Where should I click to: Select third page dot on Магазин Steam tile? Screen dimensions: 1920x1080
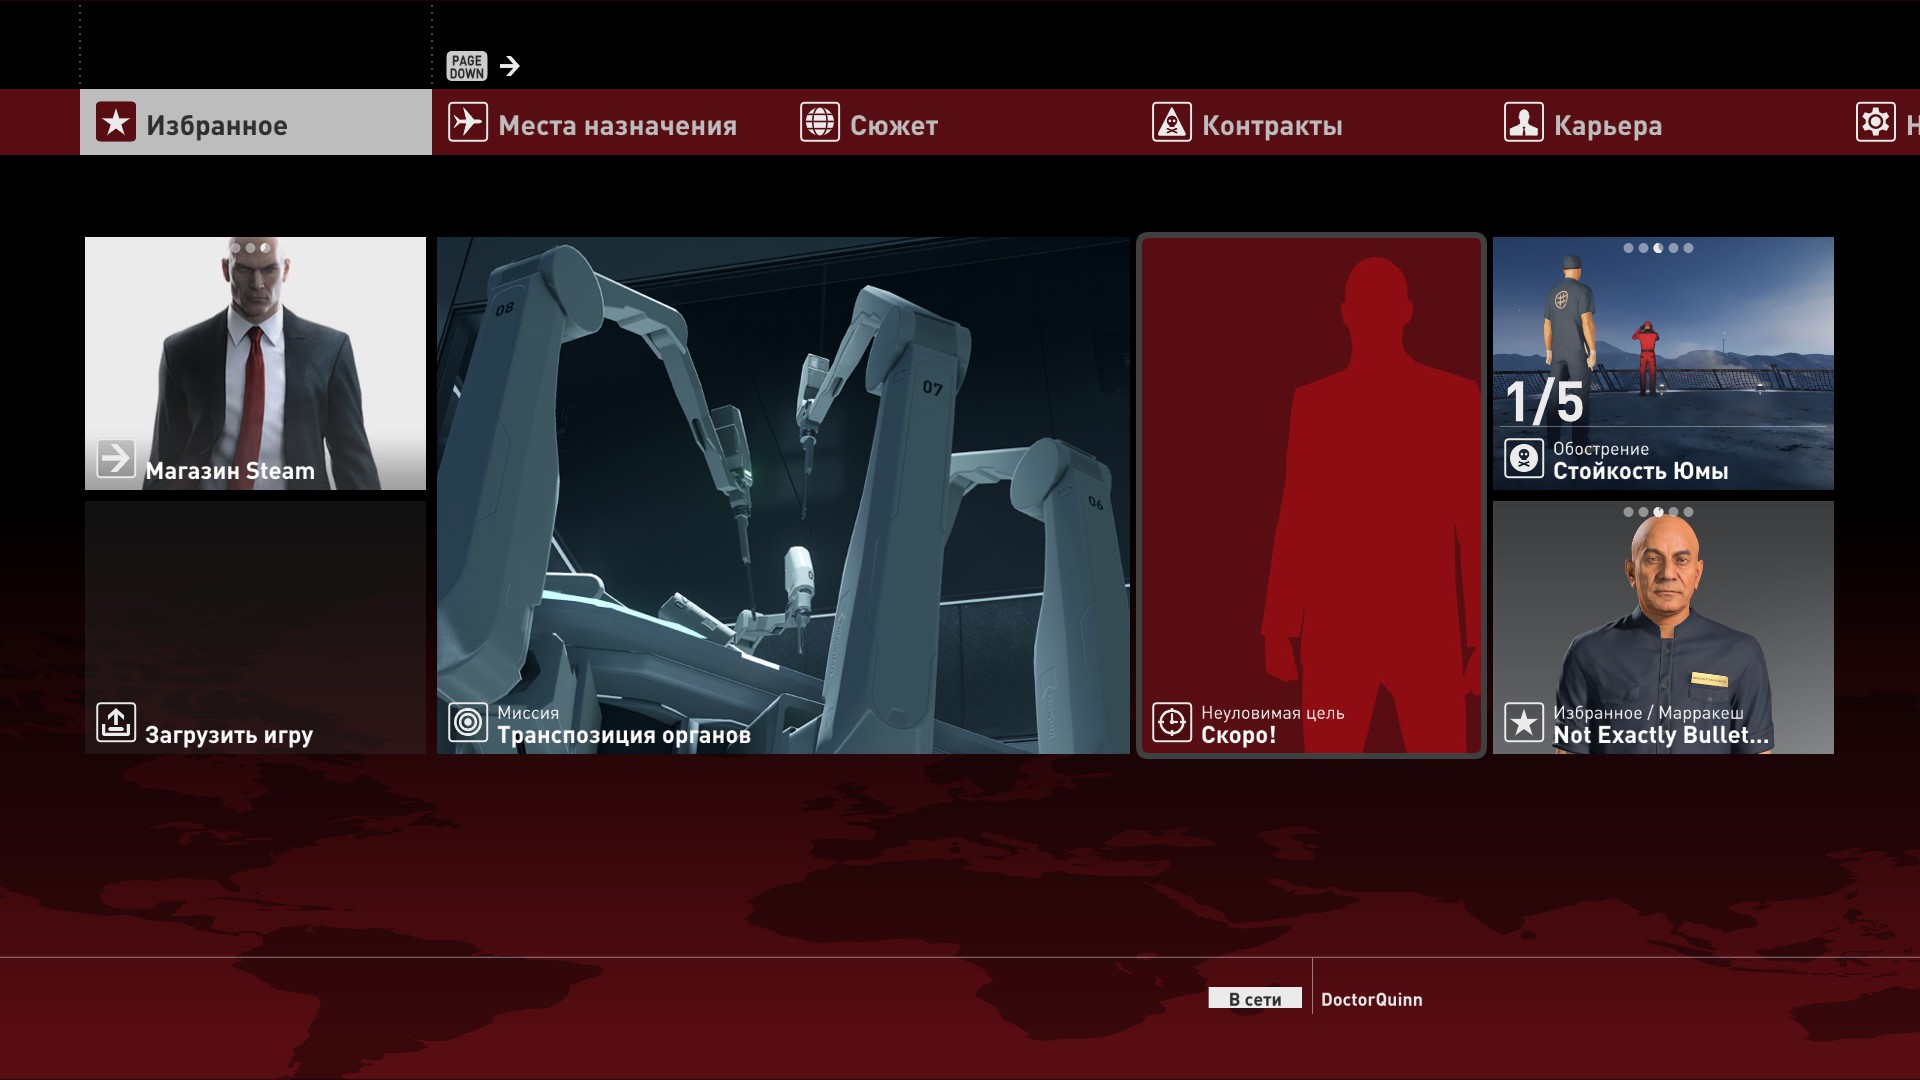265,248
